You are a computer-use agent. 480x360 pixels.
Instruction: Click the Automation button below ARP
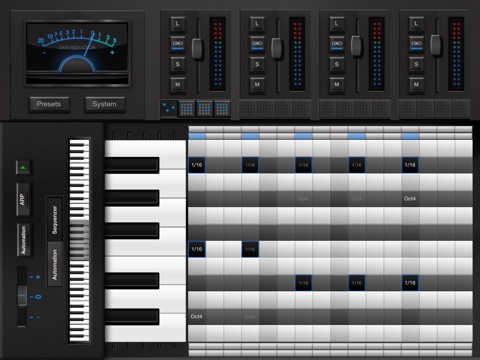pos(23,240)
